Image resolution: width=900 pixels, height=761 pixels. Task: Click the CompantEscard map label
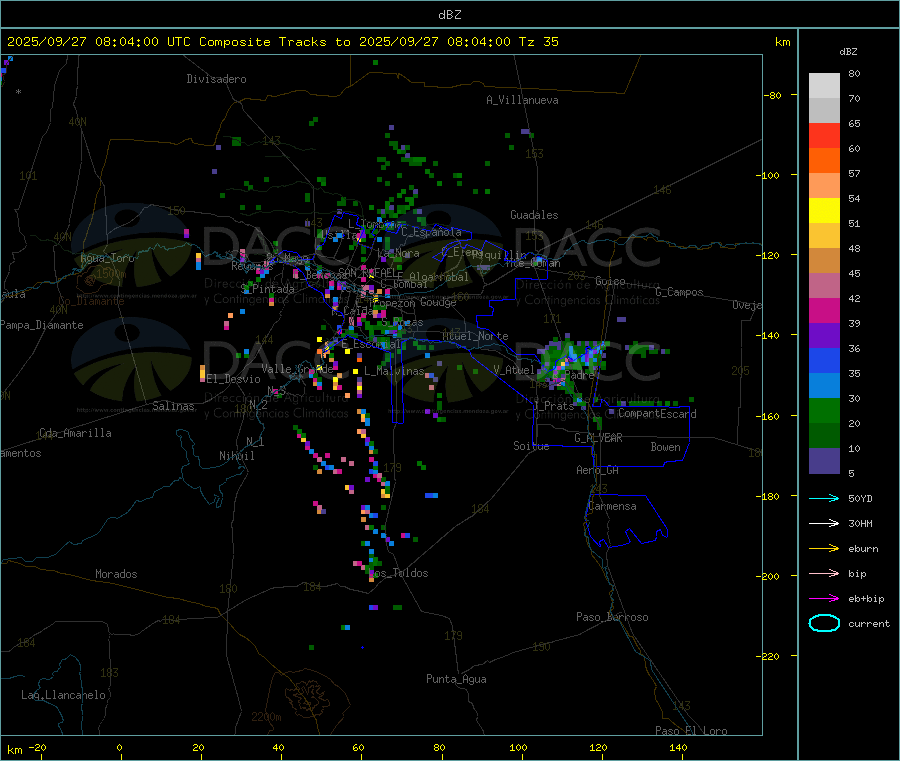657,414
